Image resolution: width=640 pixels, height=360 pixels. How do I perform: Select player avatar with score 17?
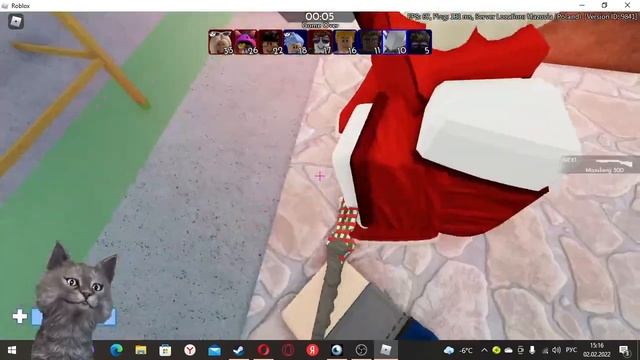(320, 42)
